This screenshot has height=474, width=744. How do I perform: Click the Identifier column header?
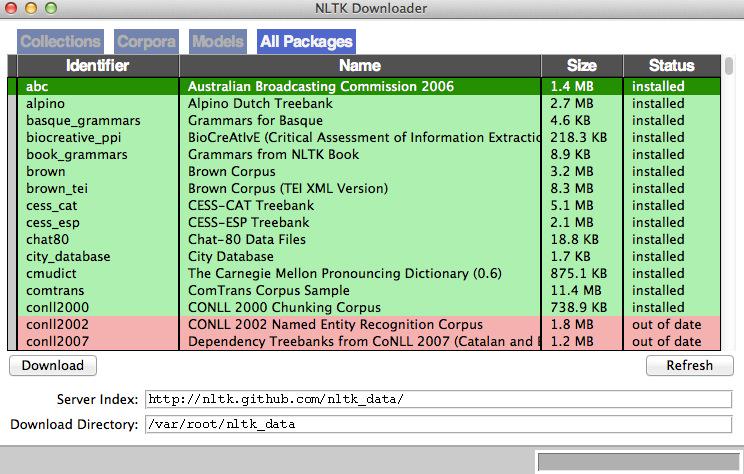point(98,65)
